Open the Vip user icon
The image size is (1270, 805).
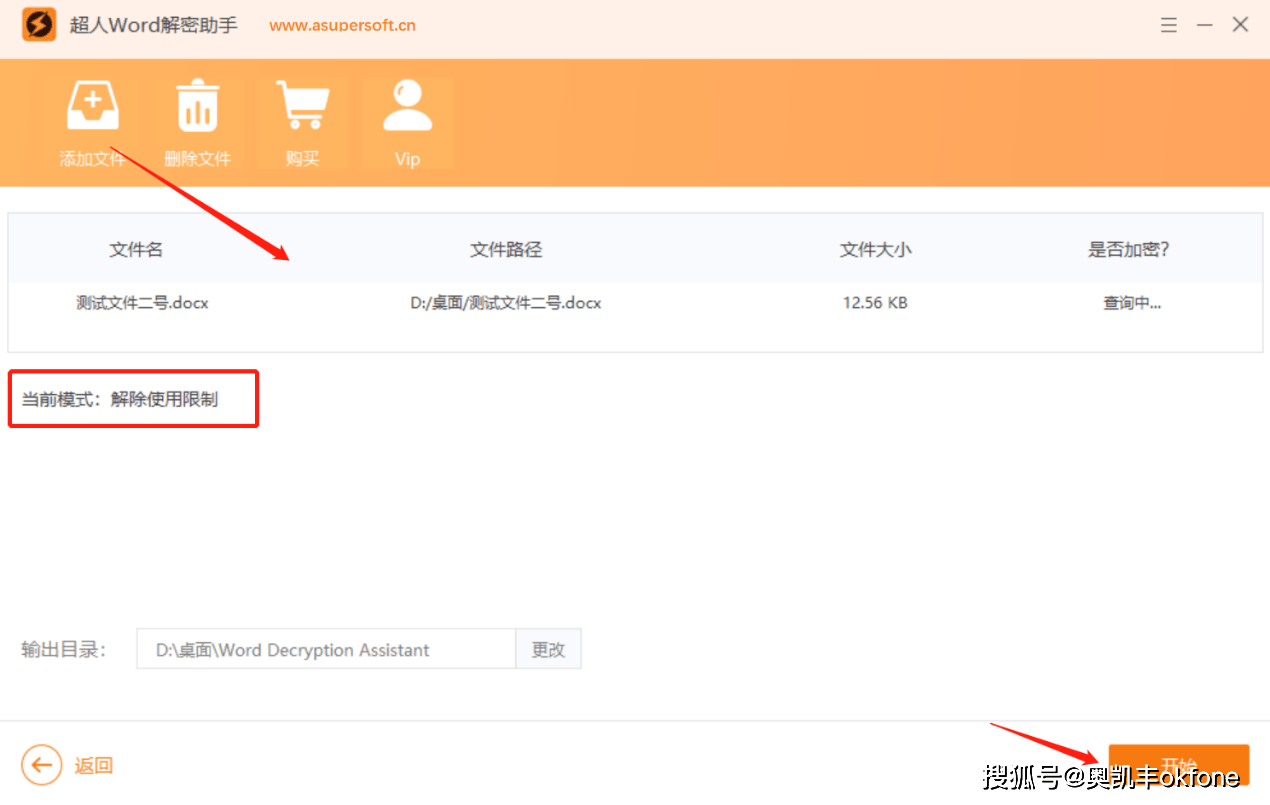click(x=407, y=107)
